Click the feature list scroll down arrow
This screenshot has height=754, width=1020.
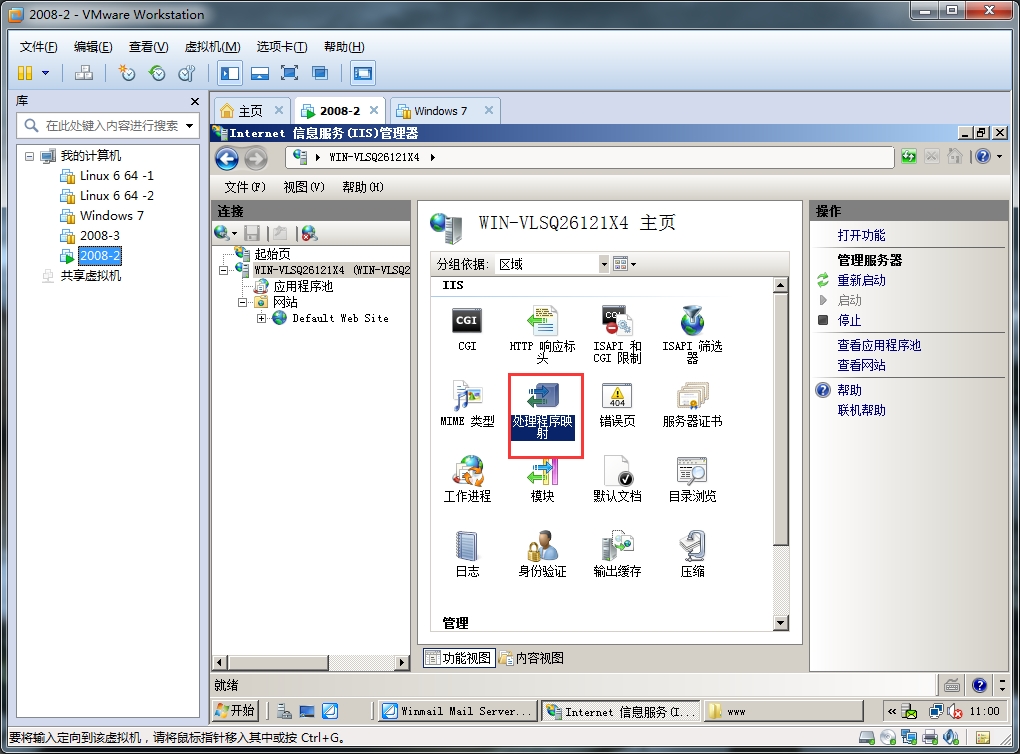pyautogui.click(x=781, y=623)
